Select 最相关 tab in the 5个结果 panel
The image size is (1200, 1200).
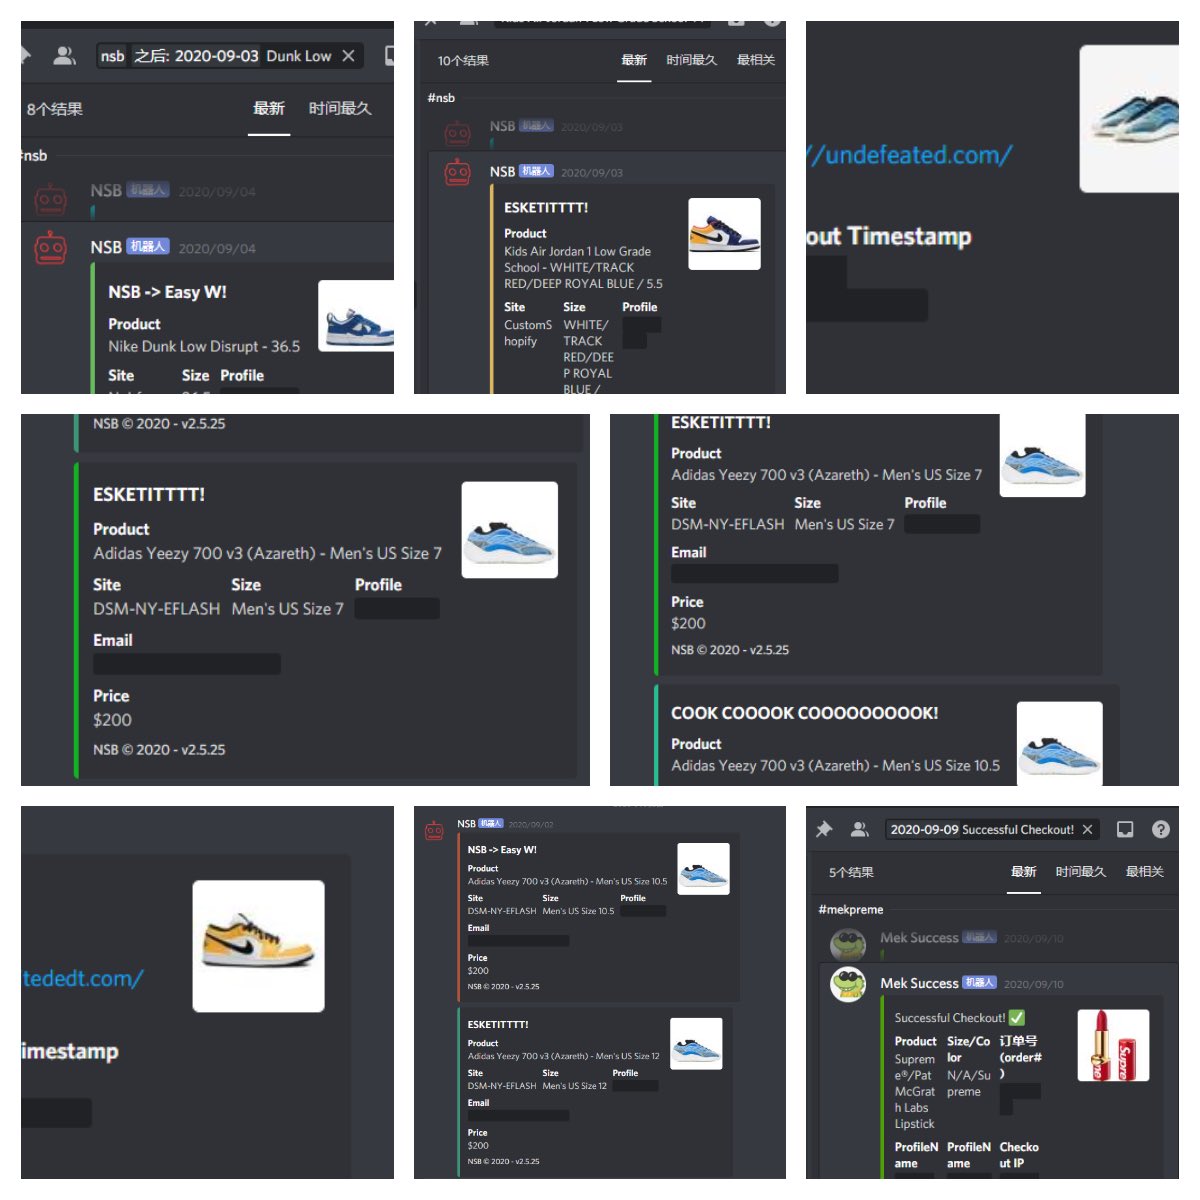click(x=1145, y=872)
